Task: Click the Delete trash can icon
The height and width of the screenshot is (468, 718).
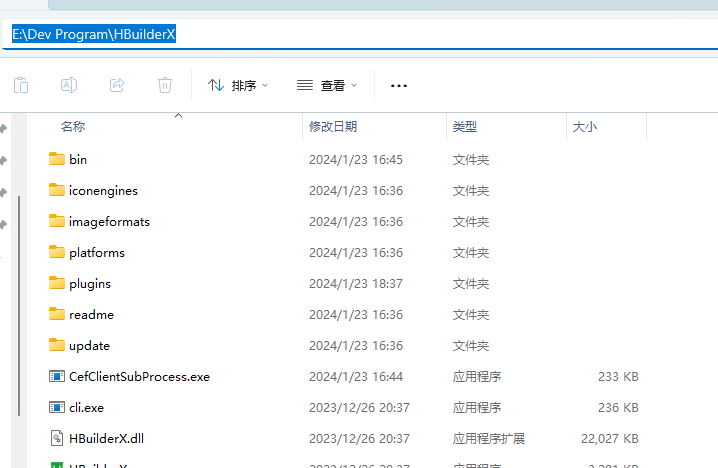Action: click(x=165, y=85)
